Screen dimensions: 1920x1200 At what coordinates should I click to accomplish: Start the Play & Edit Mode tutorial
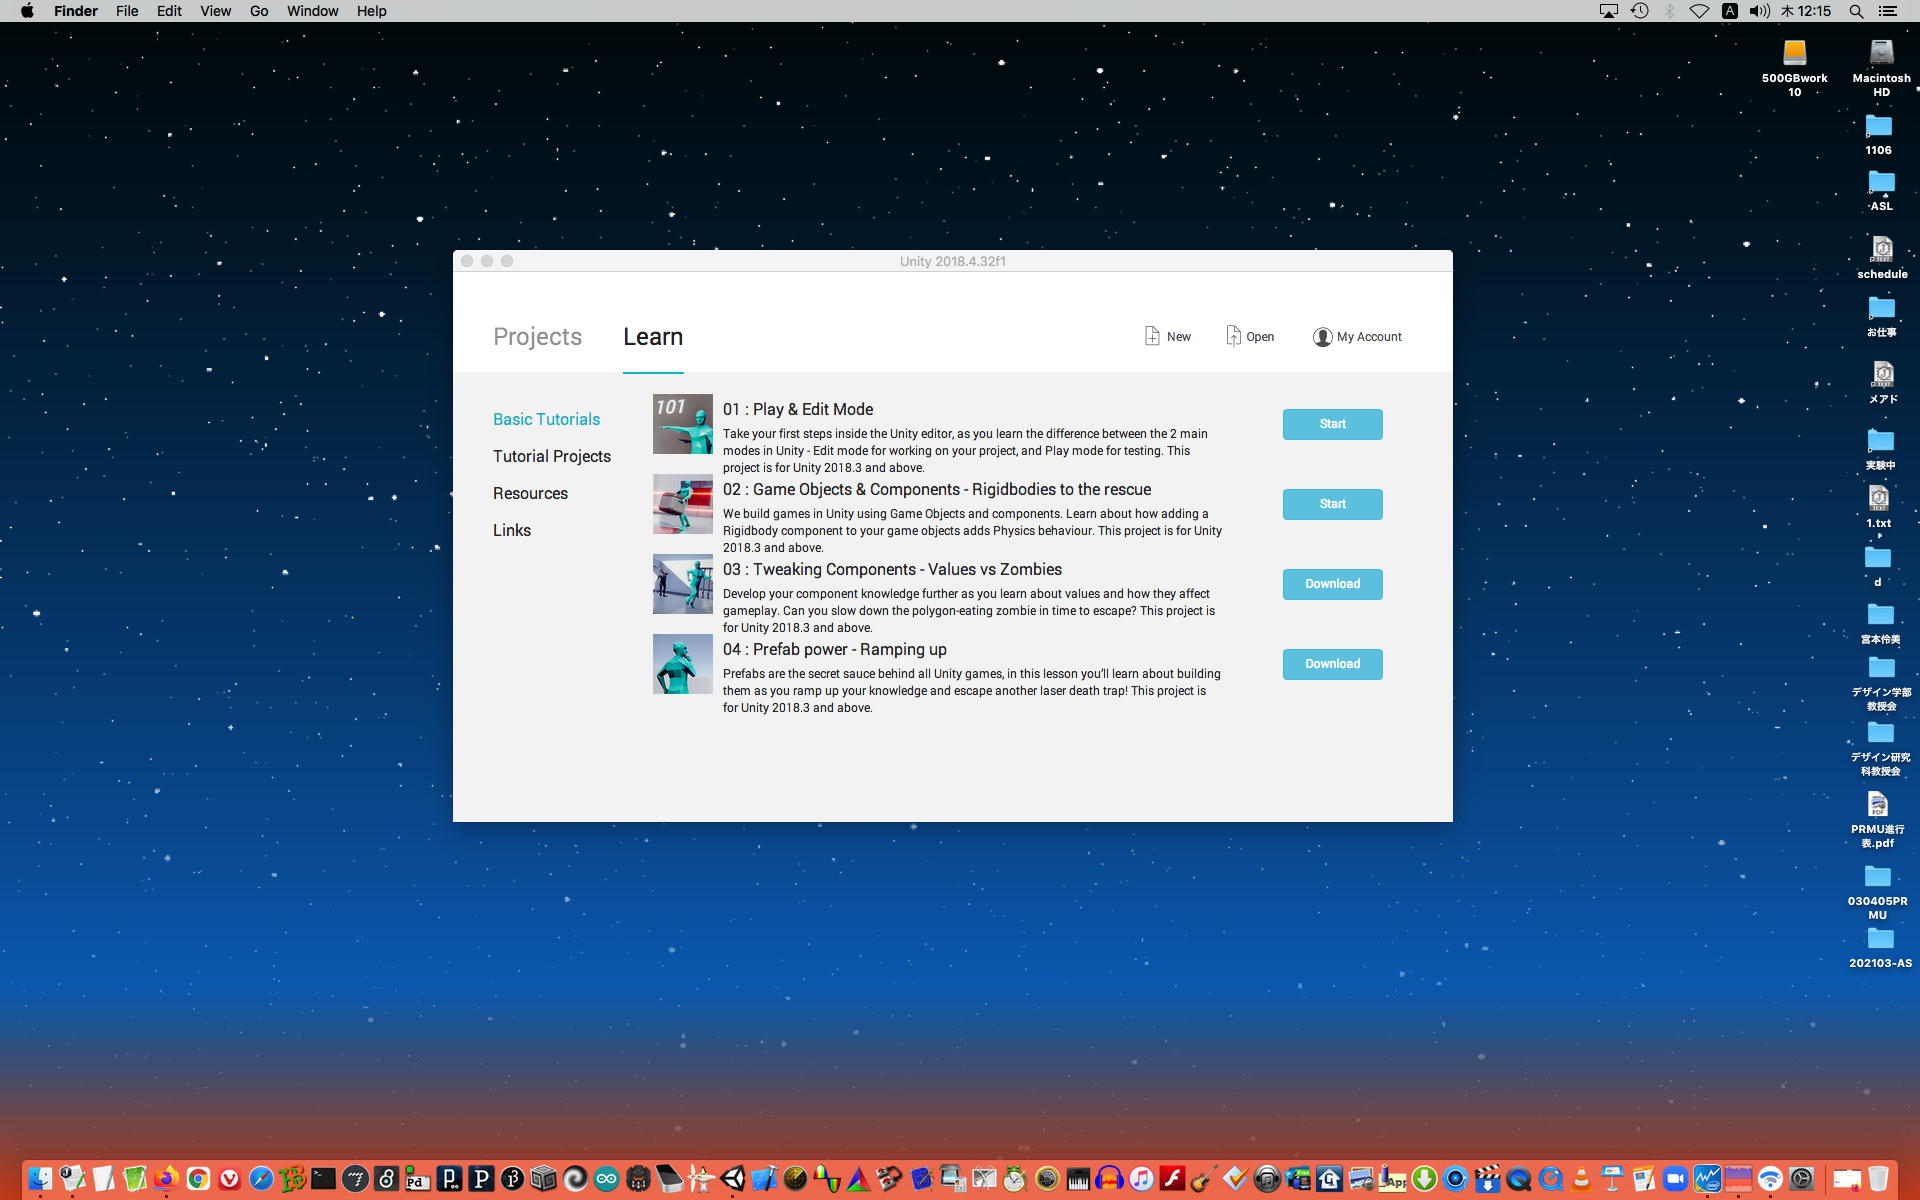[x=1332, y=424]
